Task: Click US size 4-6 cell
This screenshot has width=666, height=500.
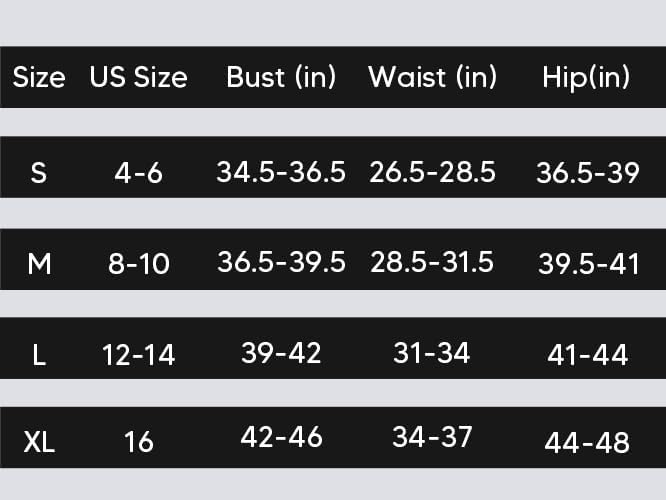Action: click(138, 173)
